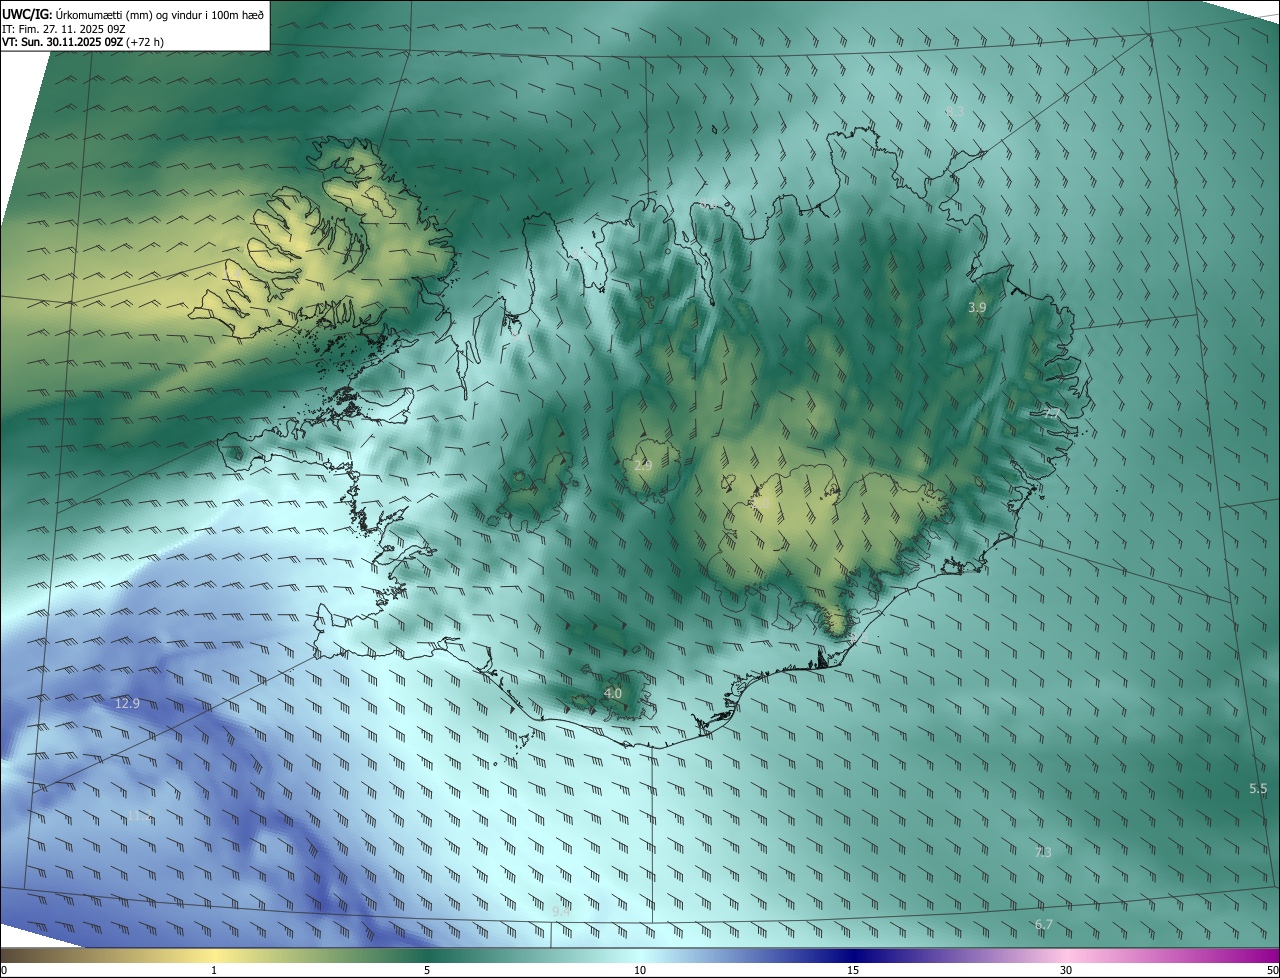Screen dimensions: 1280x978
Task: Click the color scale label 1
Action: coord(214,970)
